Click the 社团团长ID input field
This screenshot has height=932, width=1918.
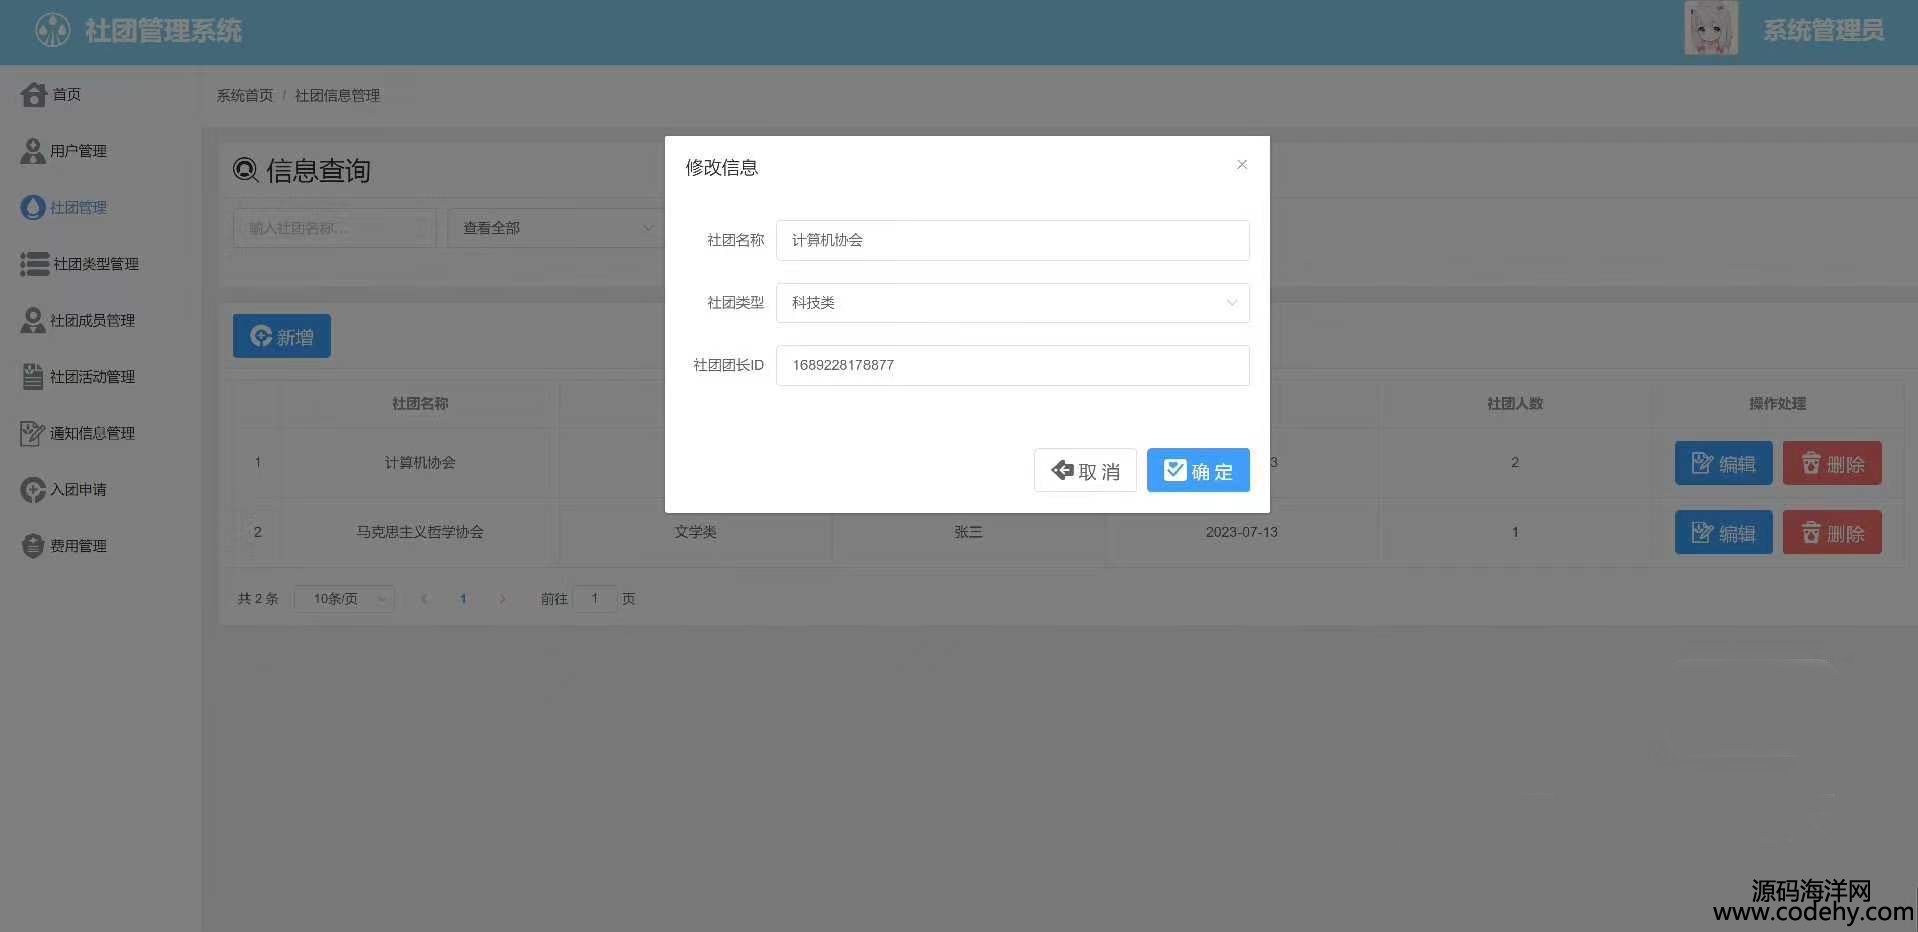coord(1012,365)
